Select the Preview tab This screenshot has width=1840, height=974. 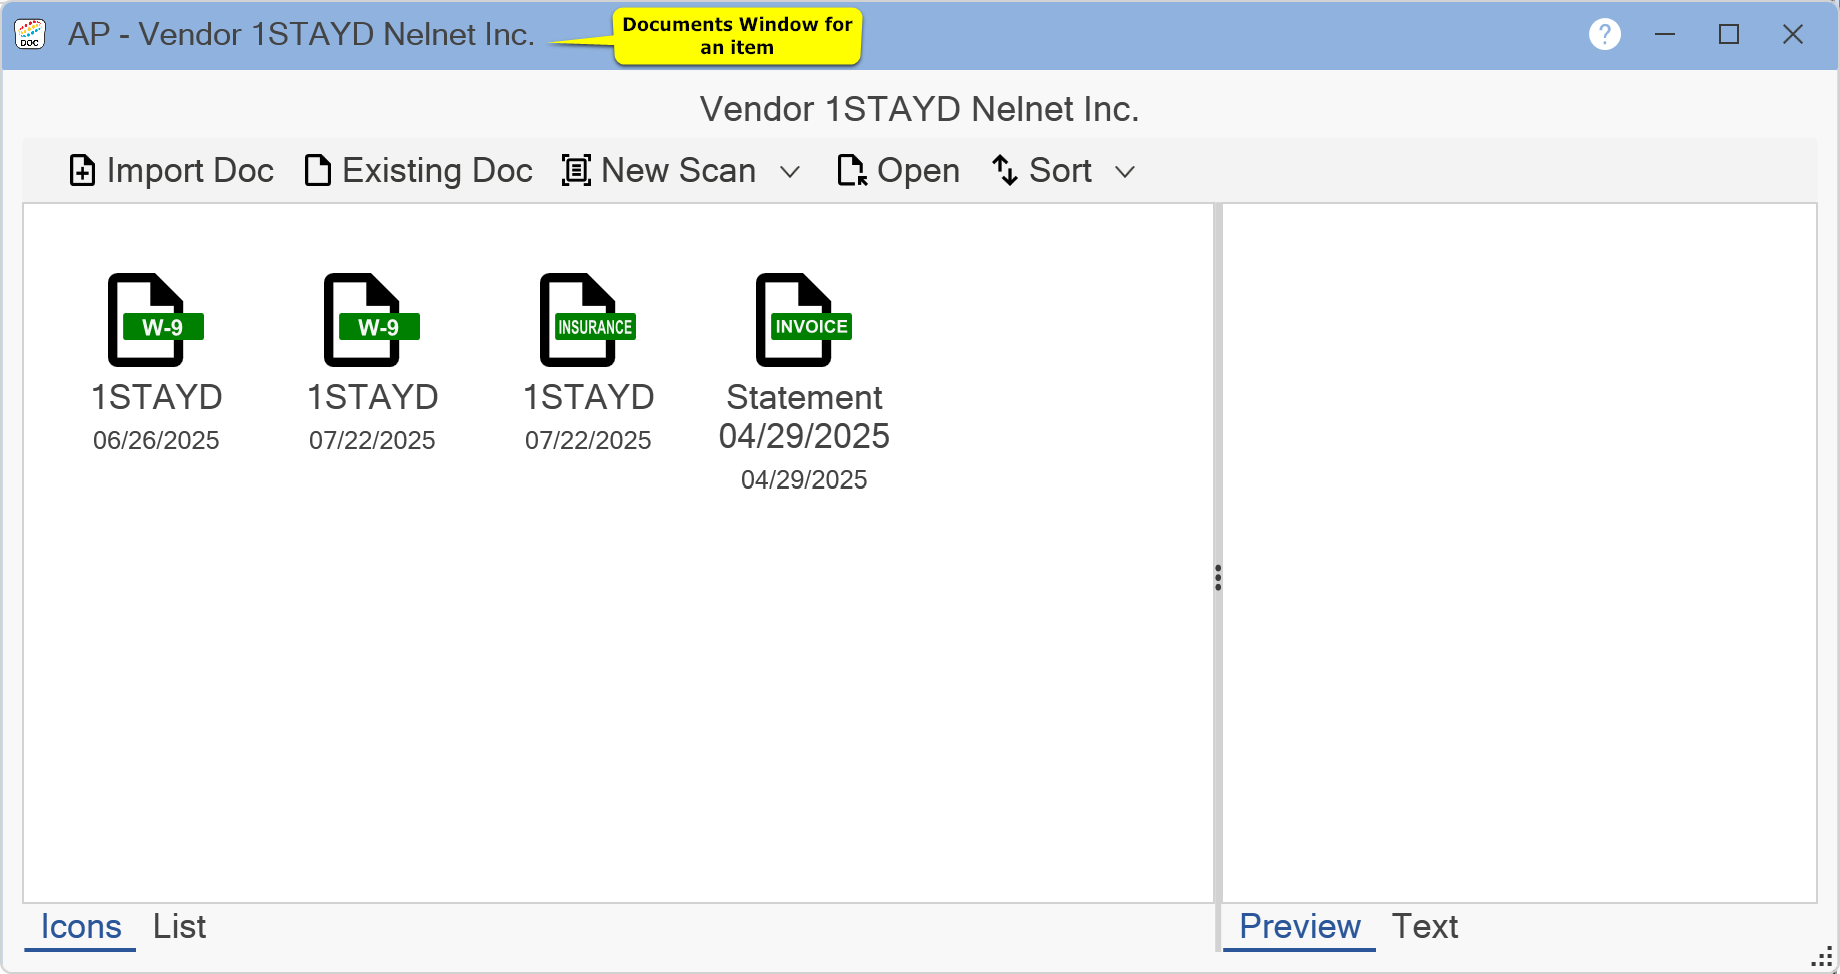coord(1299,927)
